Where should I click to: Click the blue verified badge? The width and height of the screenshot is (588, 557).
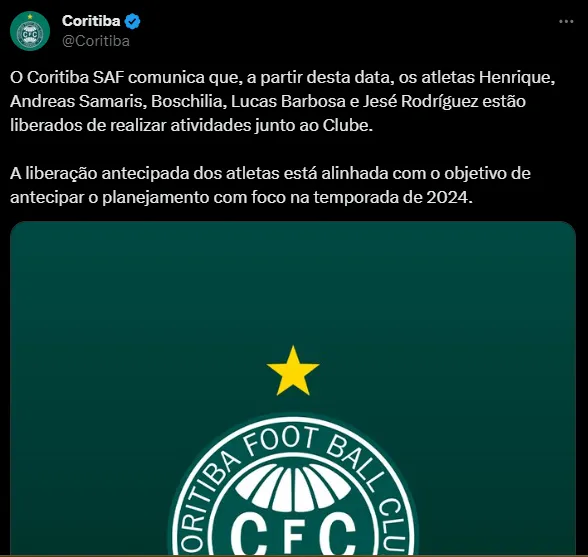[132, 21]
